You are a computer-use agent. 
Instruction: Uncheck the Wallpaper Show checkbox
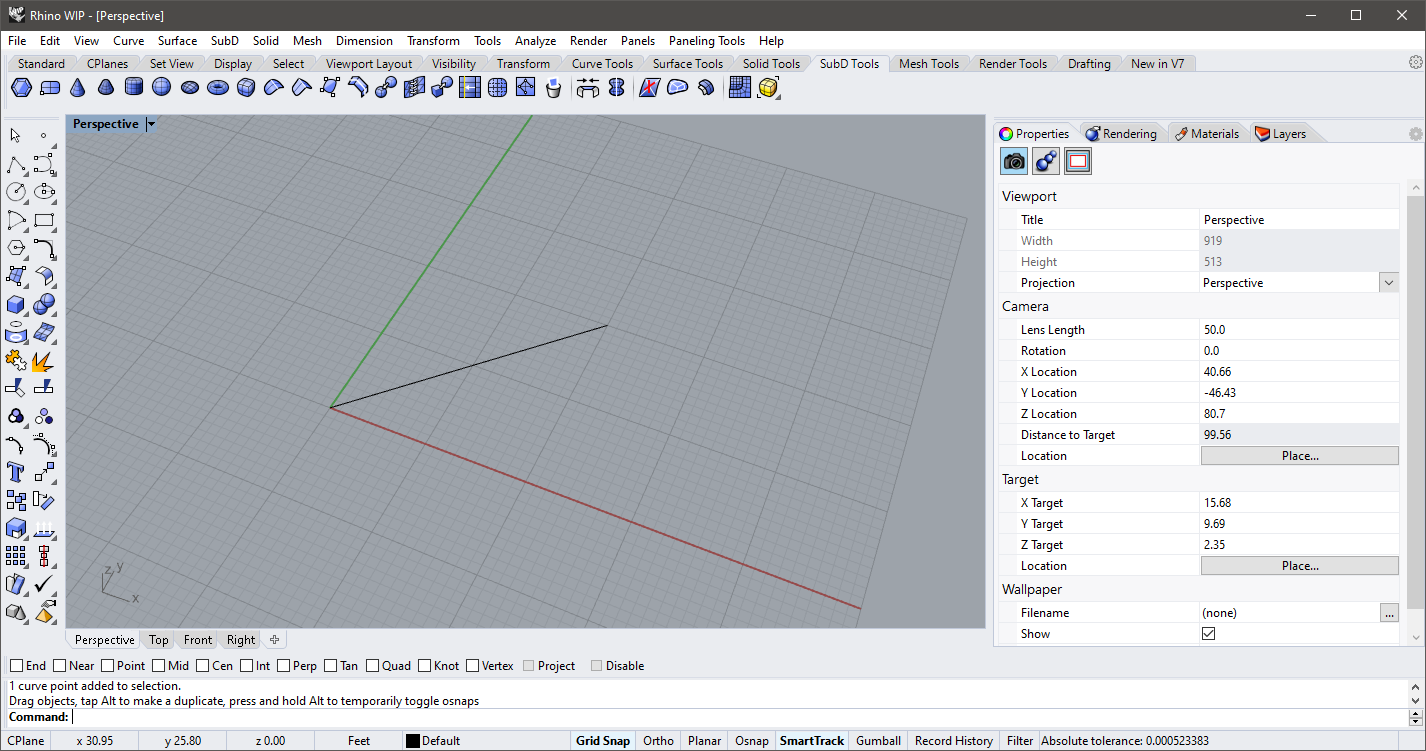coord(1208,634)
